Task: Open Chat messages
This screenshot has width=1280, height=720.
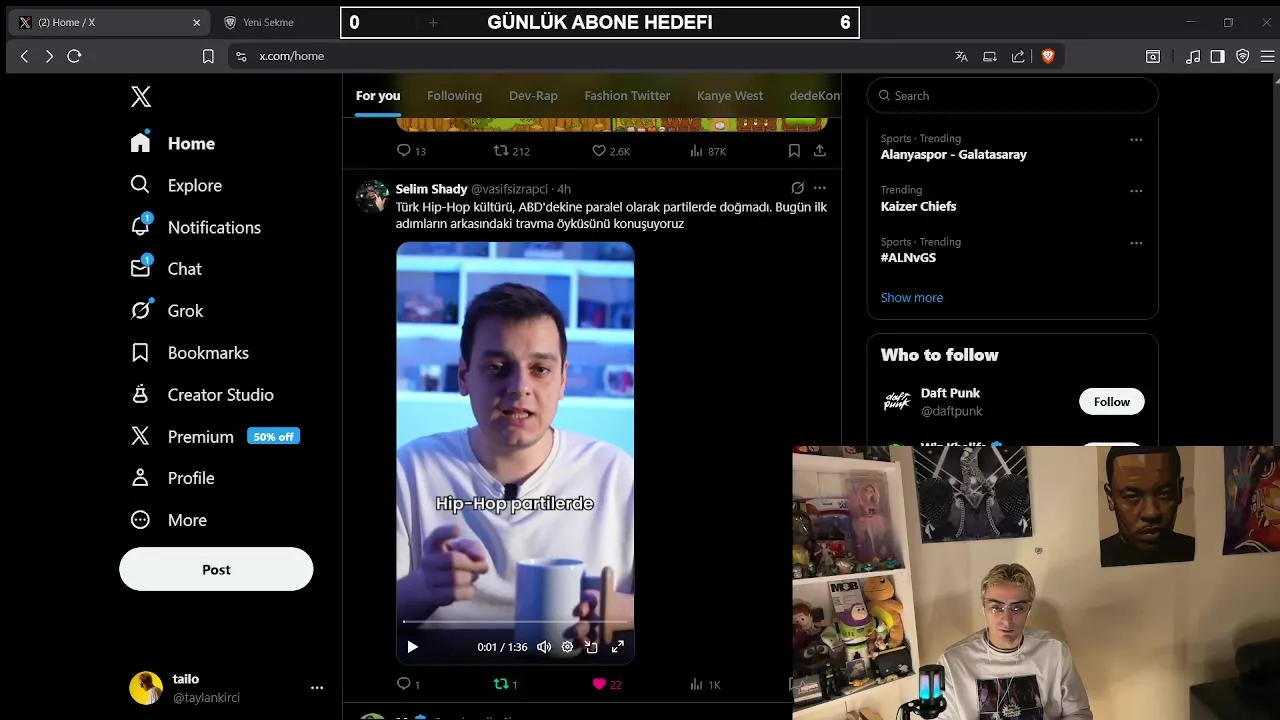Action: [x=165, y=269]
